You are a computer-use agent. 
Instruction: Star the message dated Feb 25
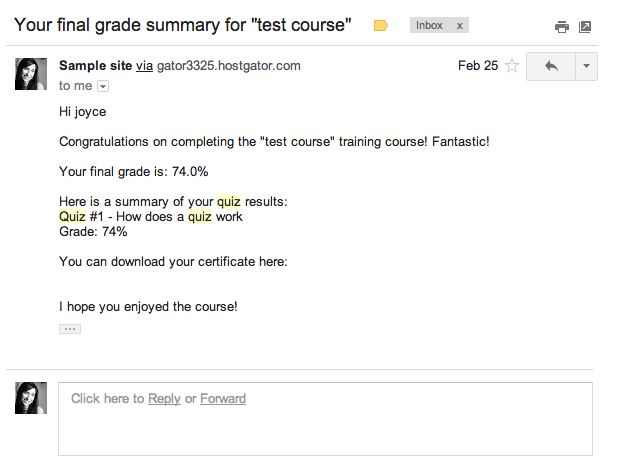click(512, 66)
